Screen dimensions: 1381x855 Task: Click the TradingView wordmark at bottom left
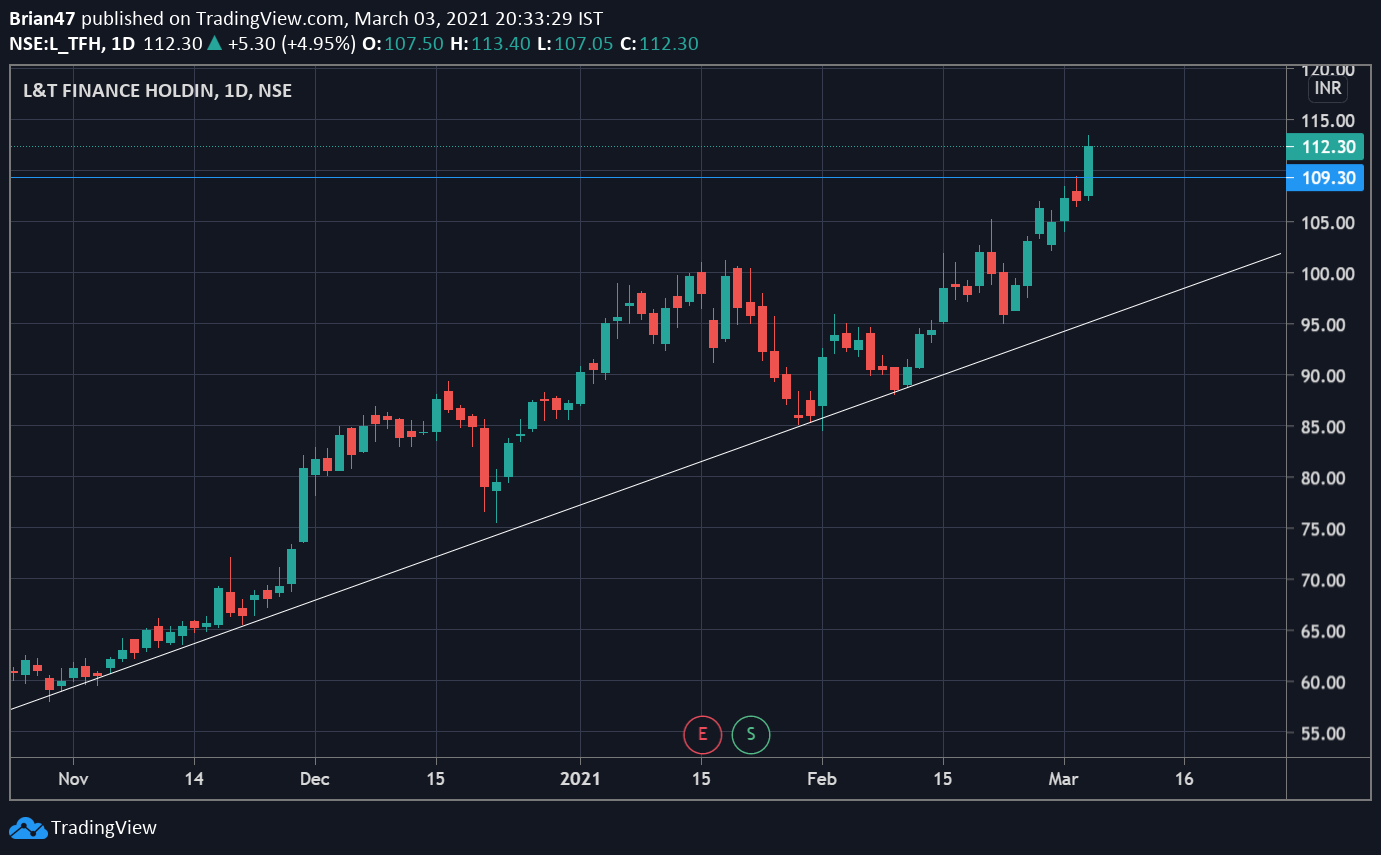coord(104,828)
